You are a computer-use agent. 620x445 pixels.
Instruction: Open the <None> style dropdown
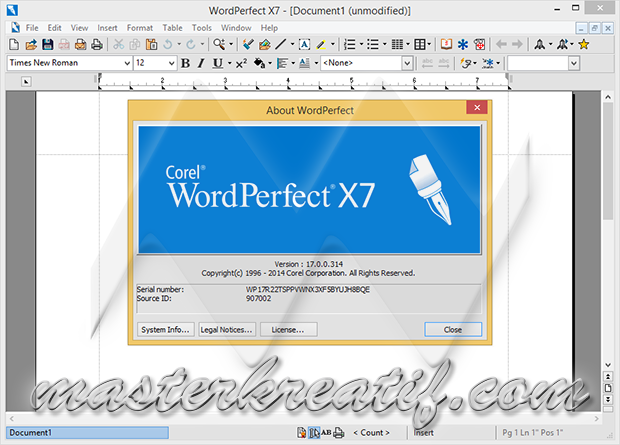click(x=407, y=63)
